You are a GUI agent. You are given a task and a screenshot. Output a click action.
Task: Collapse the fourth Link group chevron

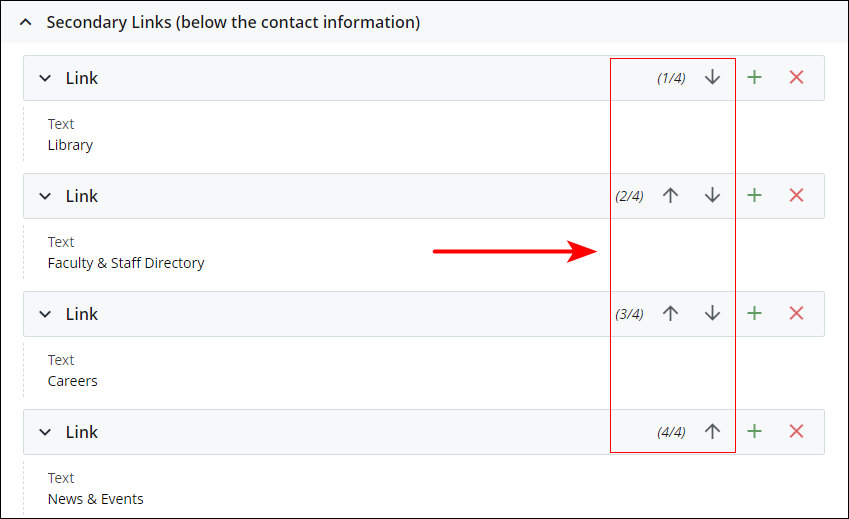tap(45, 432)
